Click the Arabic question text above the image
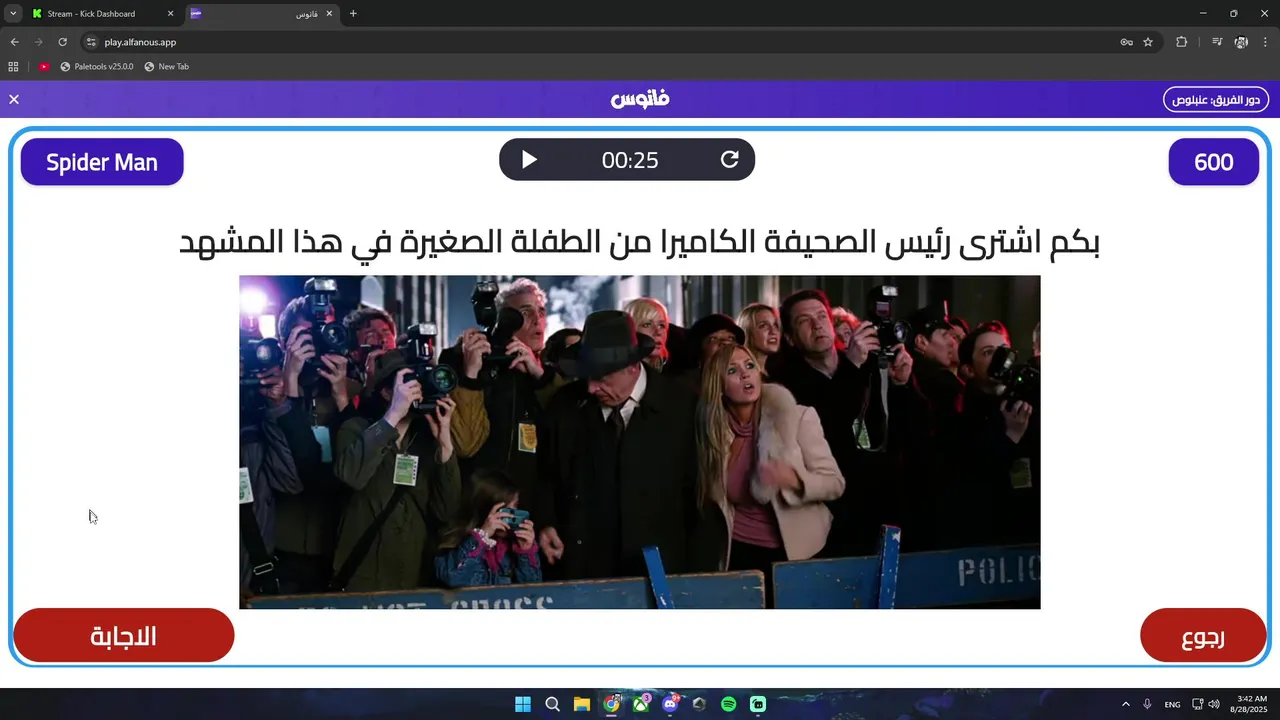Viewport: 1280px width, 720px height. [x=640, y=242]
